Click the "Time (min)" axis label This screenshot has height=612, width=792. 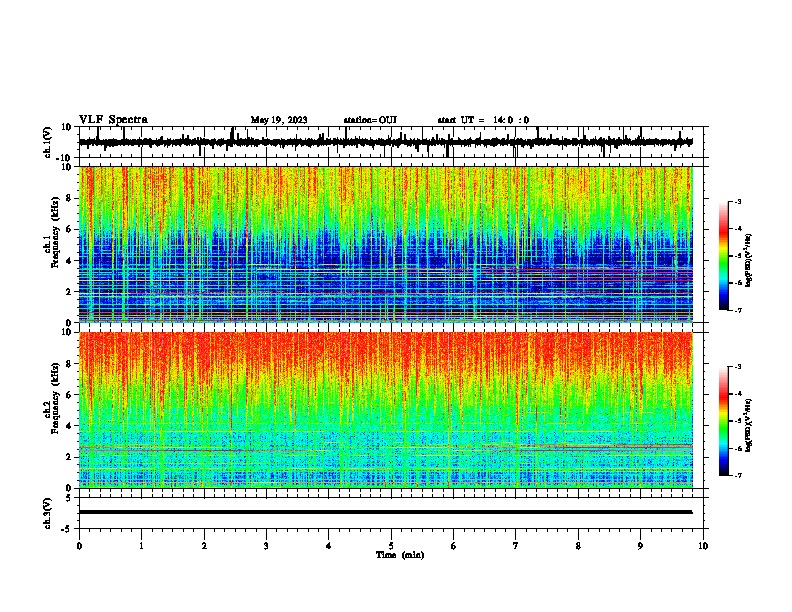coord(400,555)
